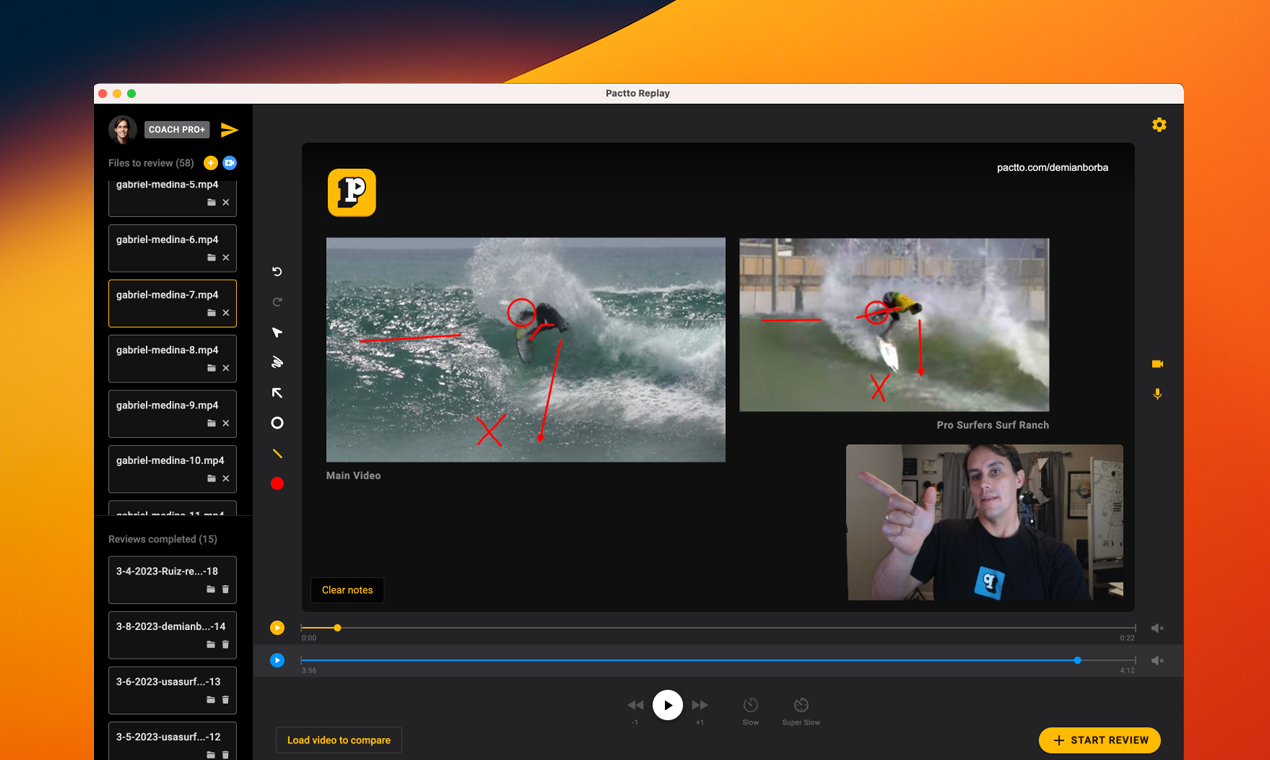Select the arrow drawing tool

point(277,393)
